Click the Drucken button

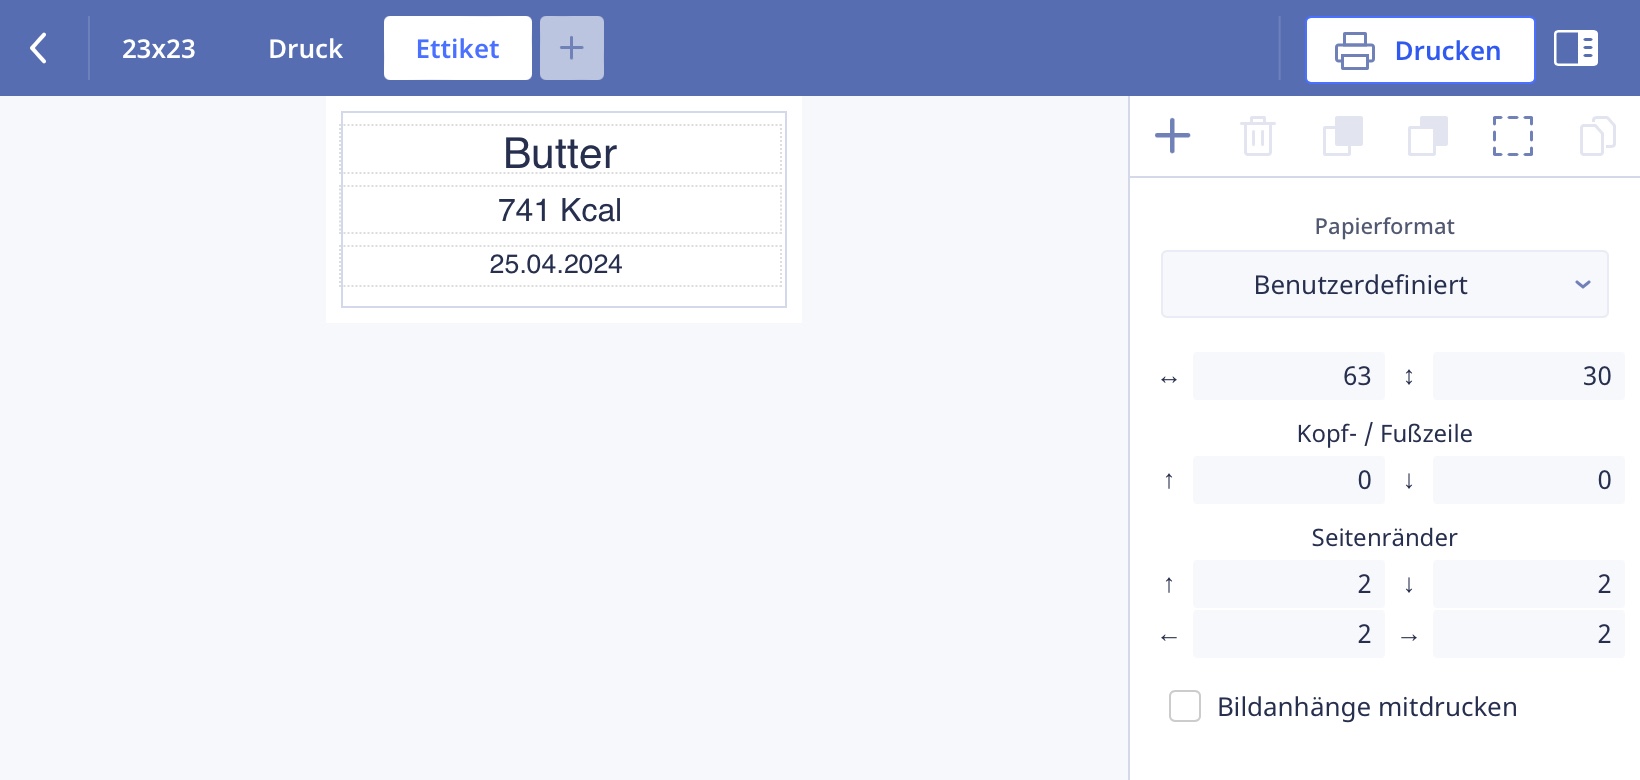1419,50
